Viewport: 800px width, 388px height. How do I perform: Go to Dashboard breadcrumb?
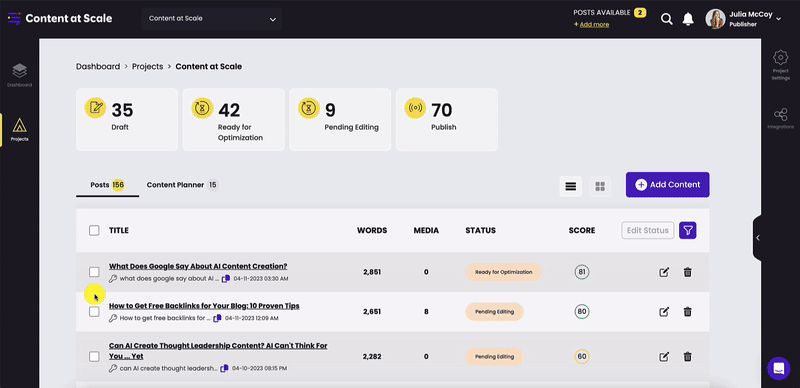pyautogui.click(x=98, y=66)
